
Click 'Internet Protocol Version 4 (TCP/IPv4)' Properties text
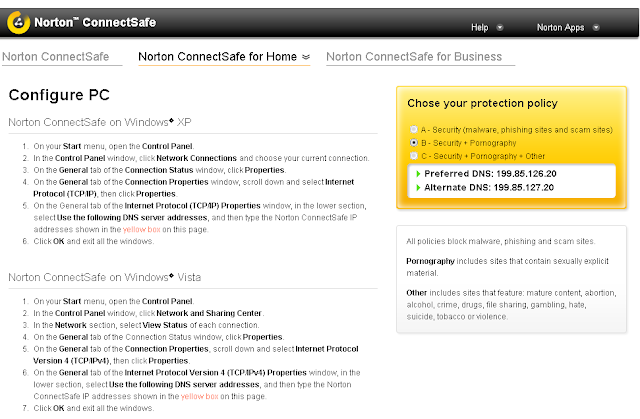point(216,372)
